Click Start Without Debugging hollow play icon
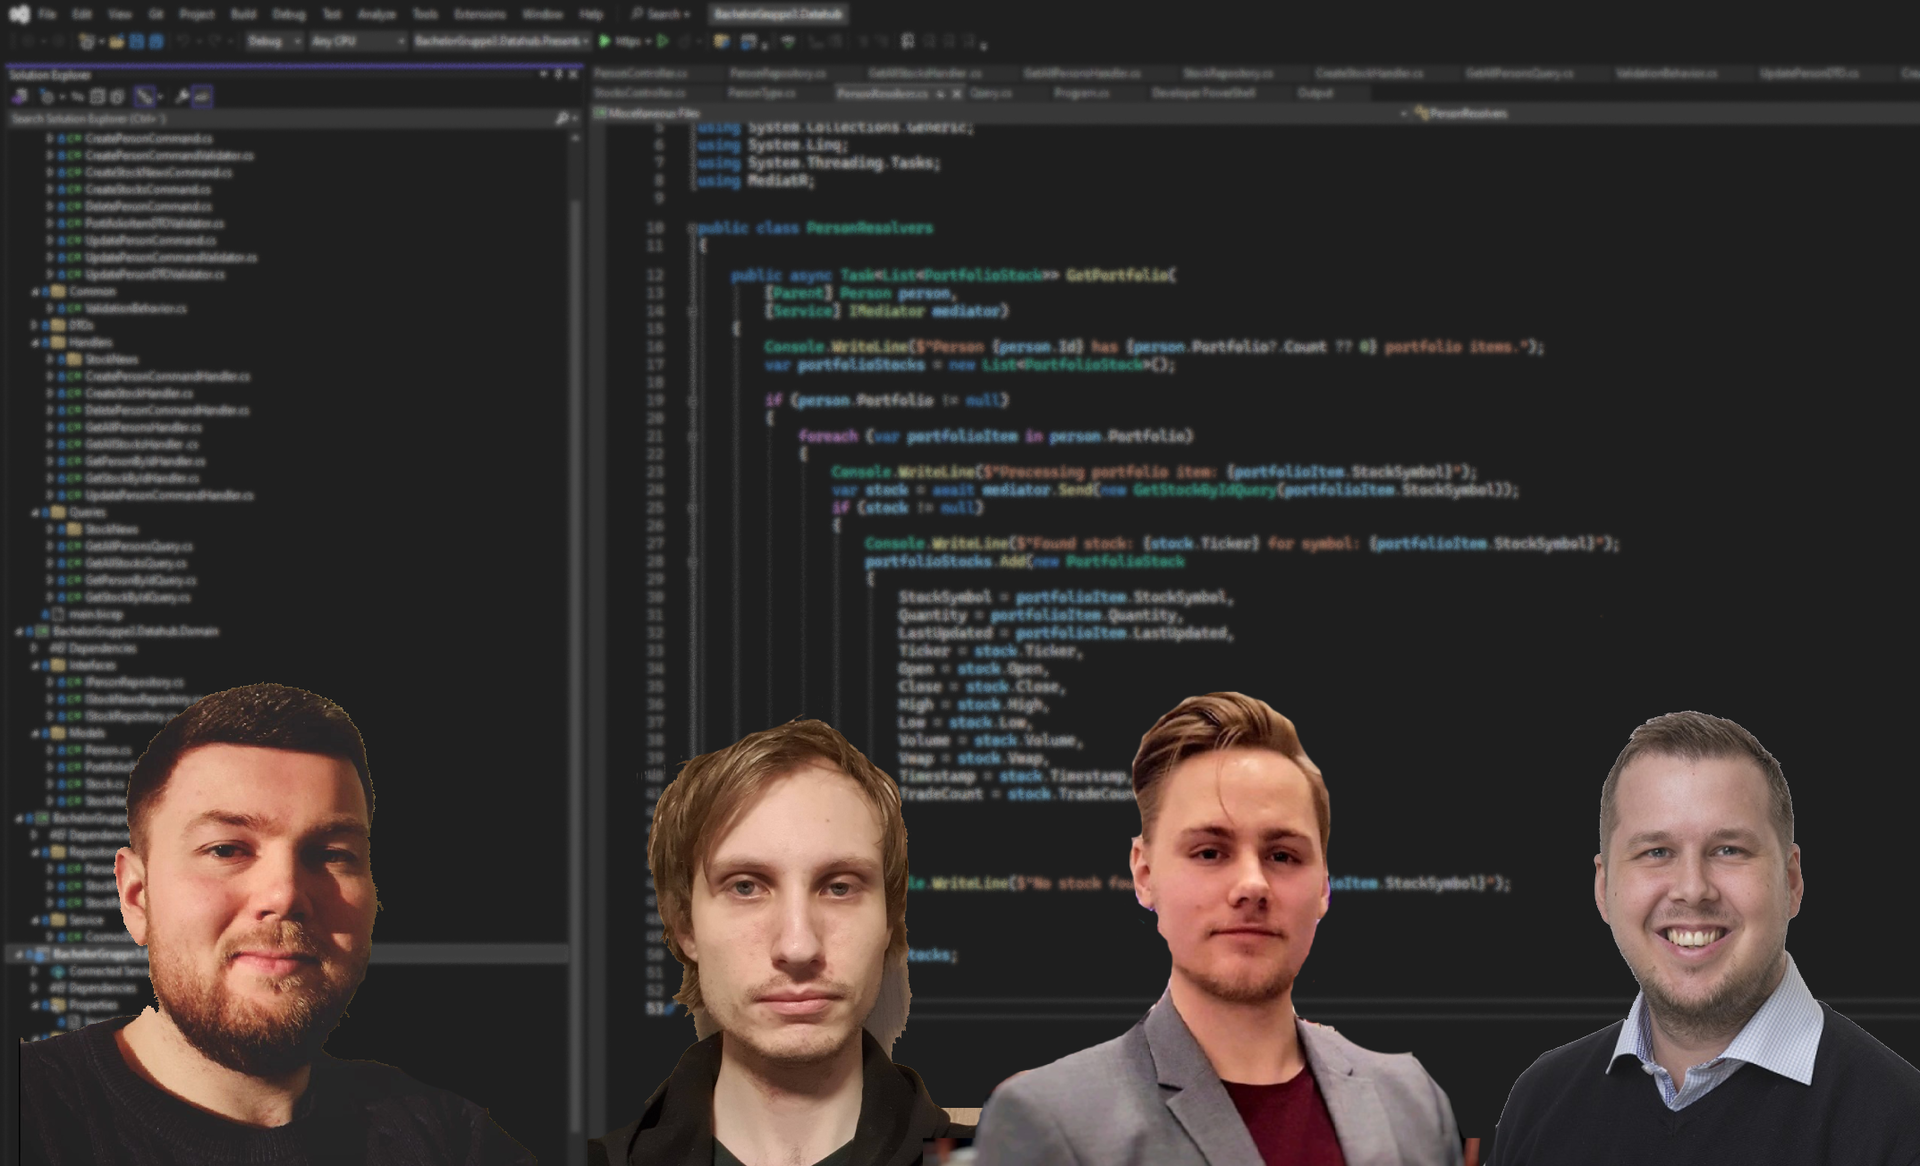The width and height of the screenshot is (1920, 1166). pos(662,41)
